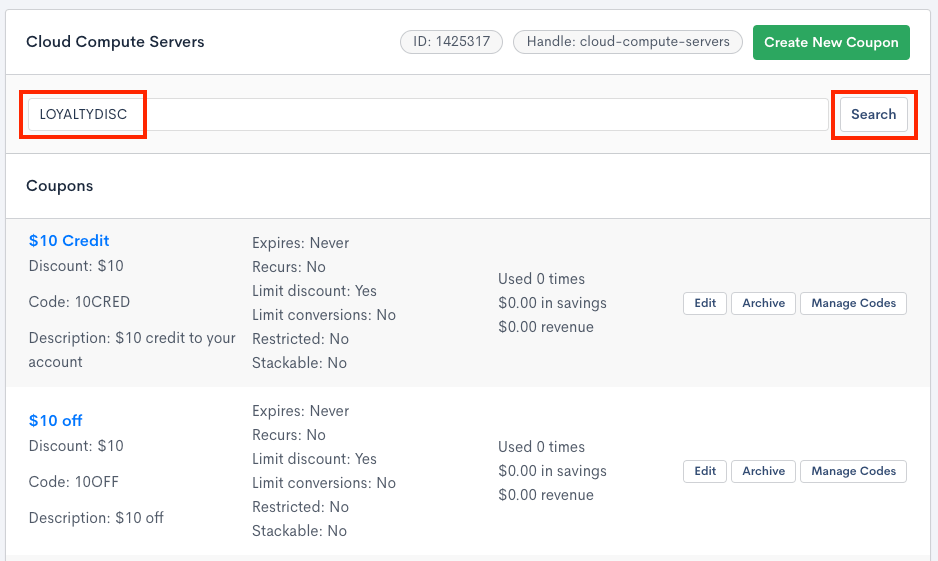Click the Code: 10CRED text
This screenshot has width=938, height=561.
point(80,302)
